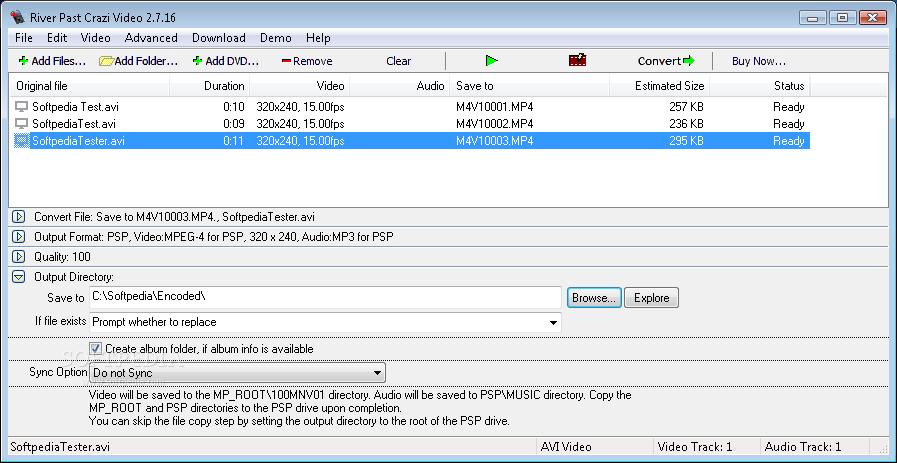This screenshot has width=897, height=463.
Task: Click the Save to path field
Action: pos(326,297)
